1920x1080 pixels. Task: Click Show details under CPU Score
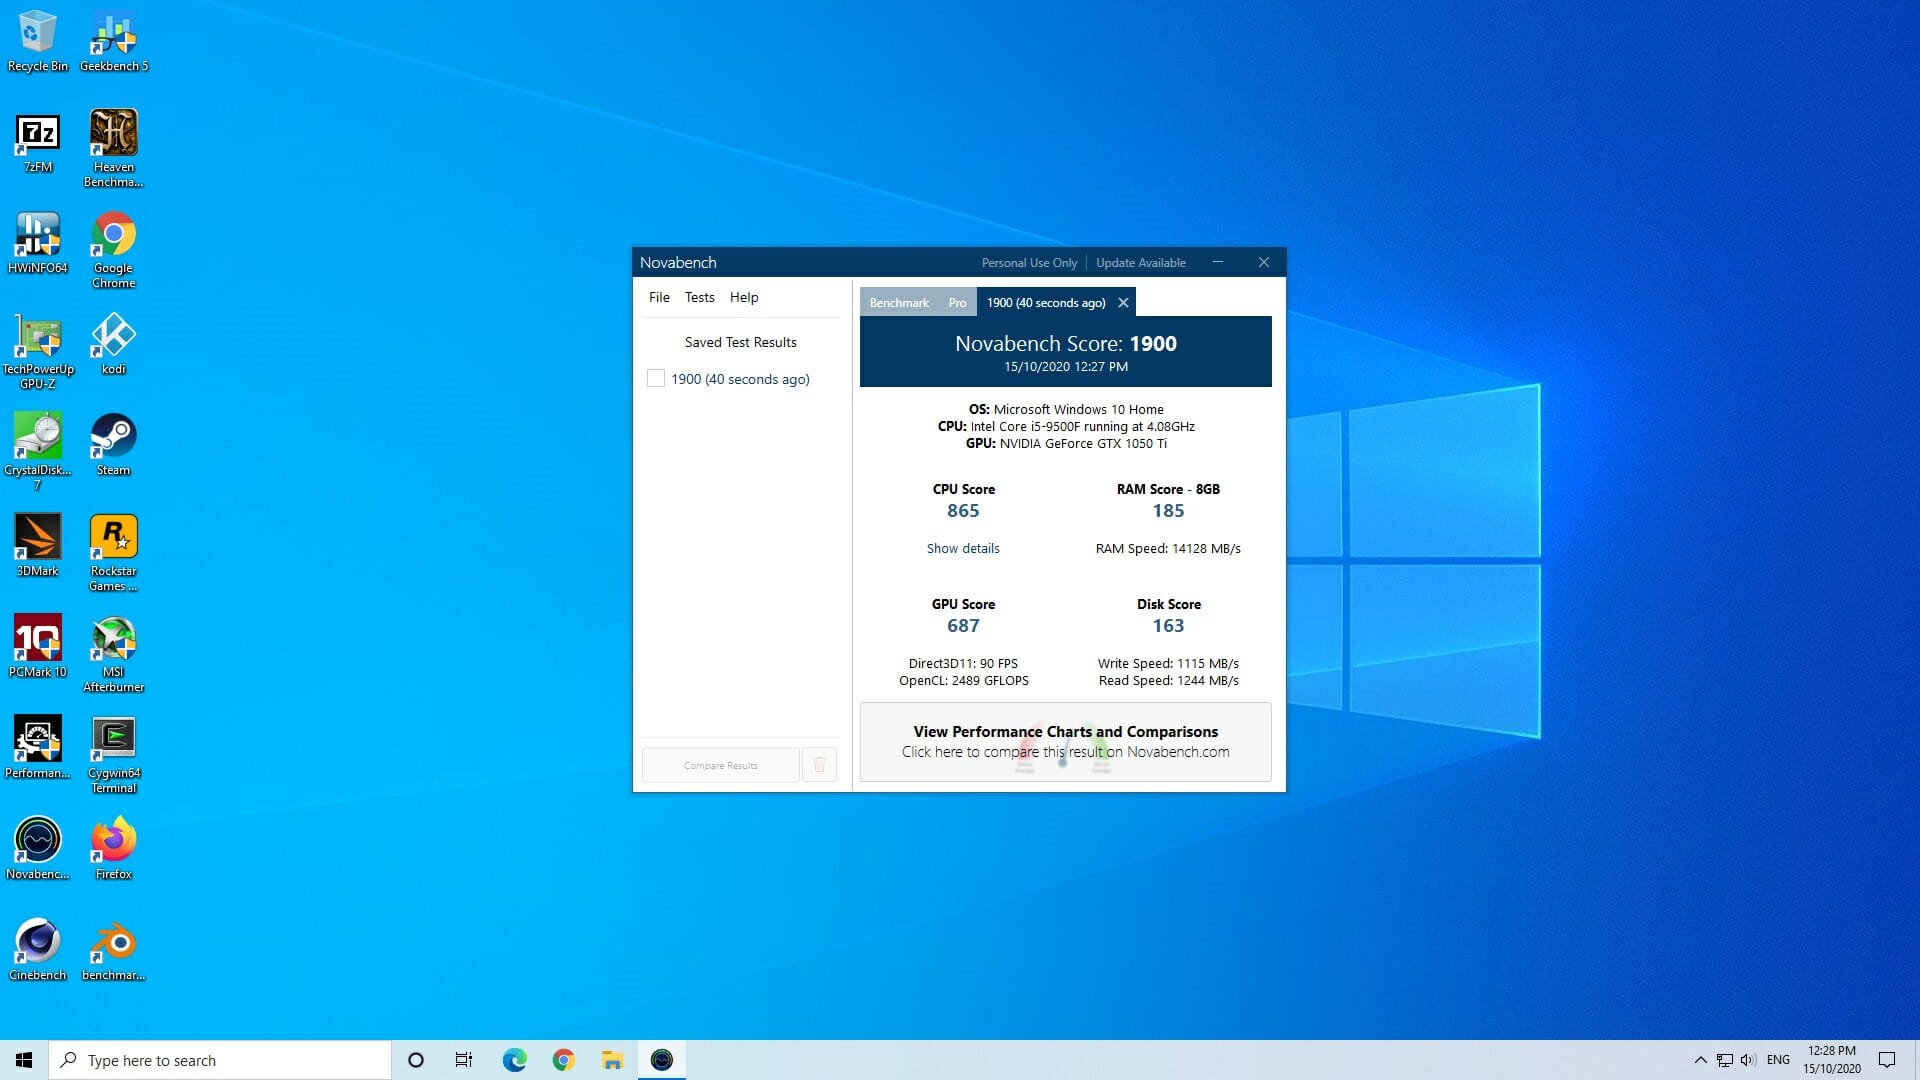[963, 548]
